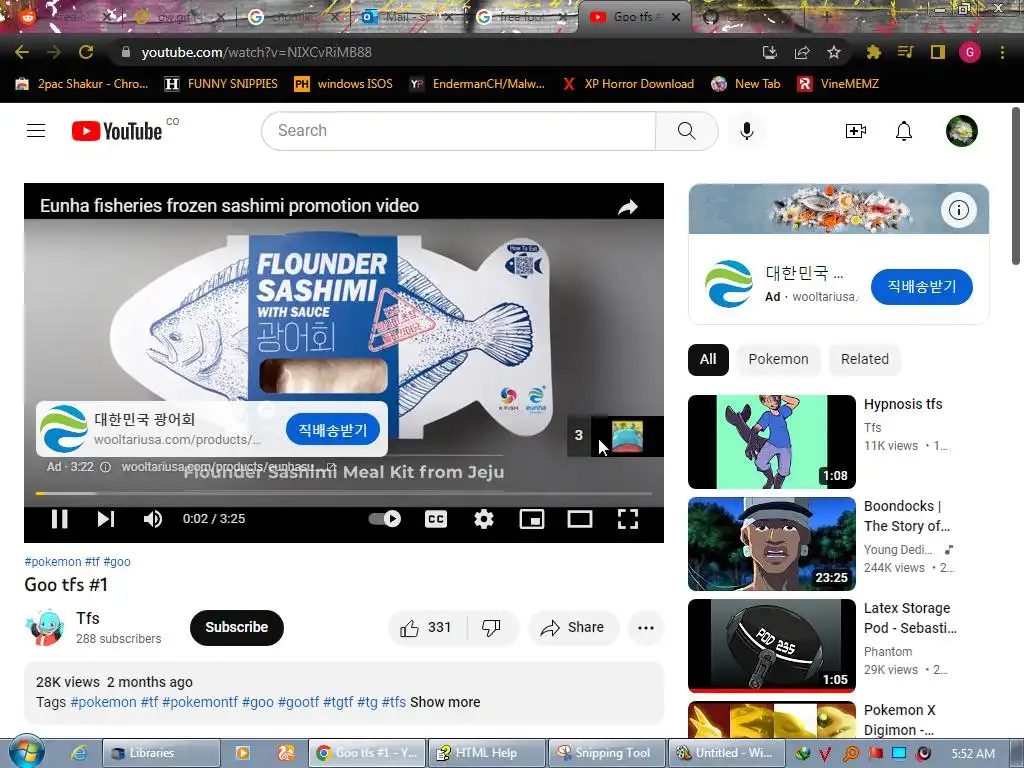Switch to miniplayer mode
Image resolution: width=1024 pixels, height=768 pixels.
pyautogui.click(x=532, y=519)
